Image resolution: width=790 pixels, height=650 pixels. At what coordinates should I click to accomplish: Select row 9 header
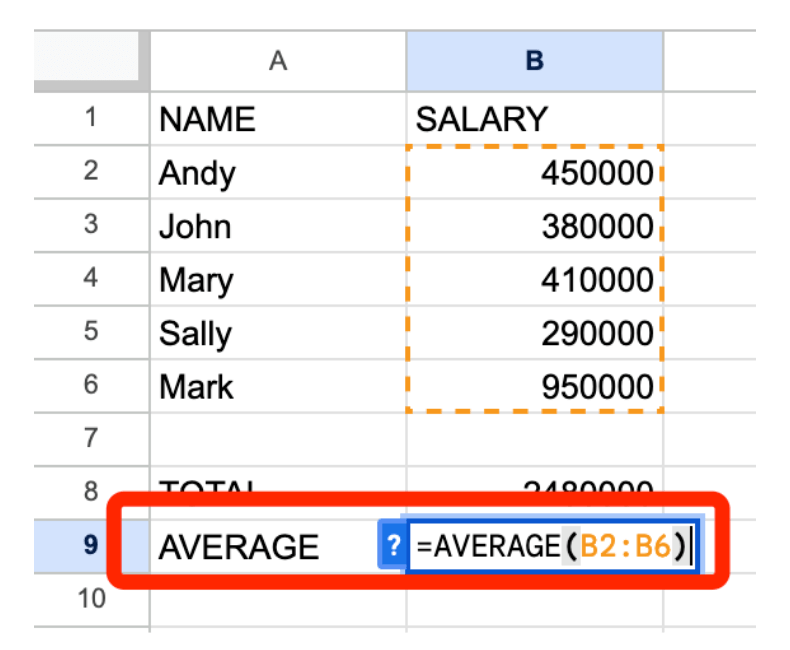click(x=91, y=546)
